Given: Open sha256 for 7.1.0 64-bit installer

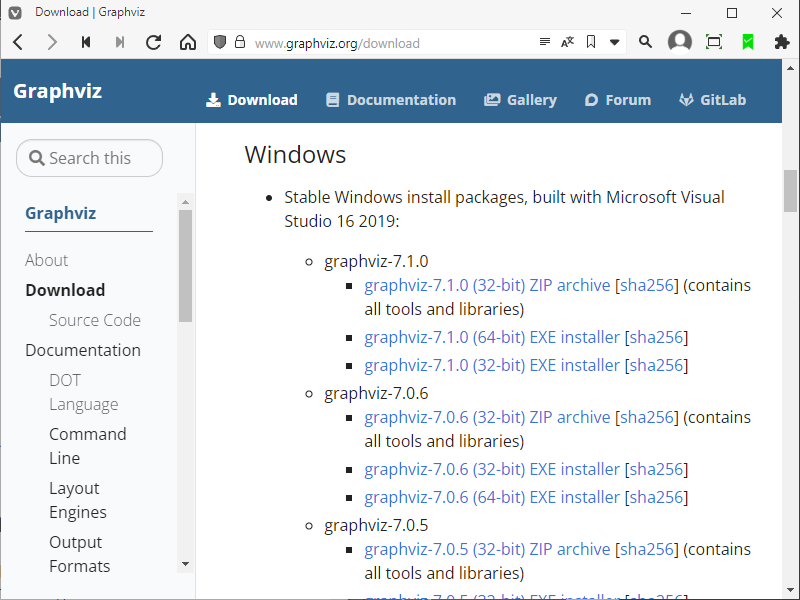Looking at the screenshot, I should tap(657, 337).
